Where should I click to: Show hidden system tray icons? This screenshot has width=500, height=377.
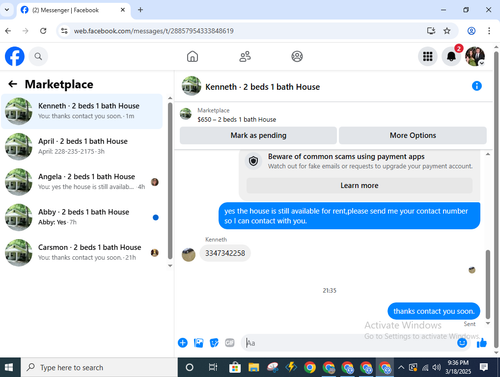(x=401, y=367)
